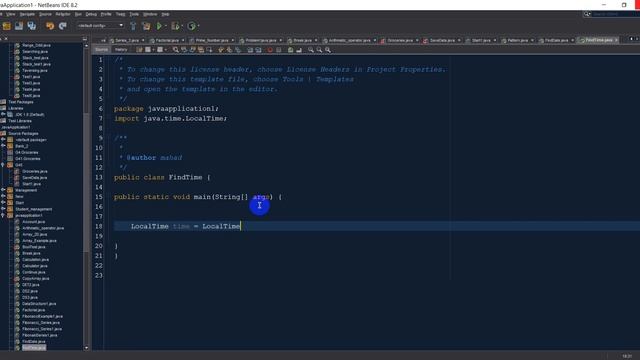The width and height of the screenshot is (640, 360).
Task: Switch to the Factorial.java tab
Action: [167, 40]
